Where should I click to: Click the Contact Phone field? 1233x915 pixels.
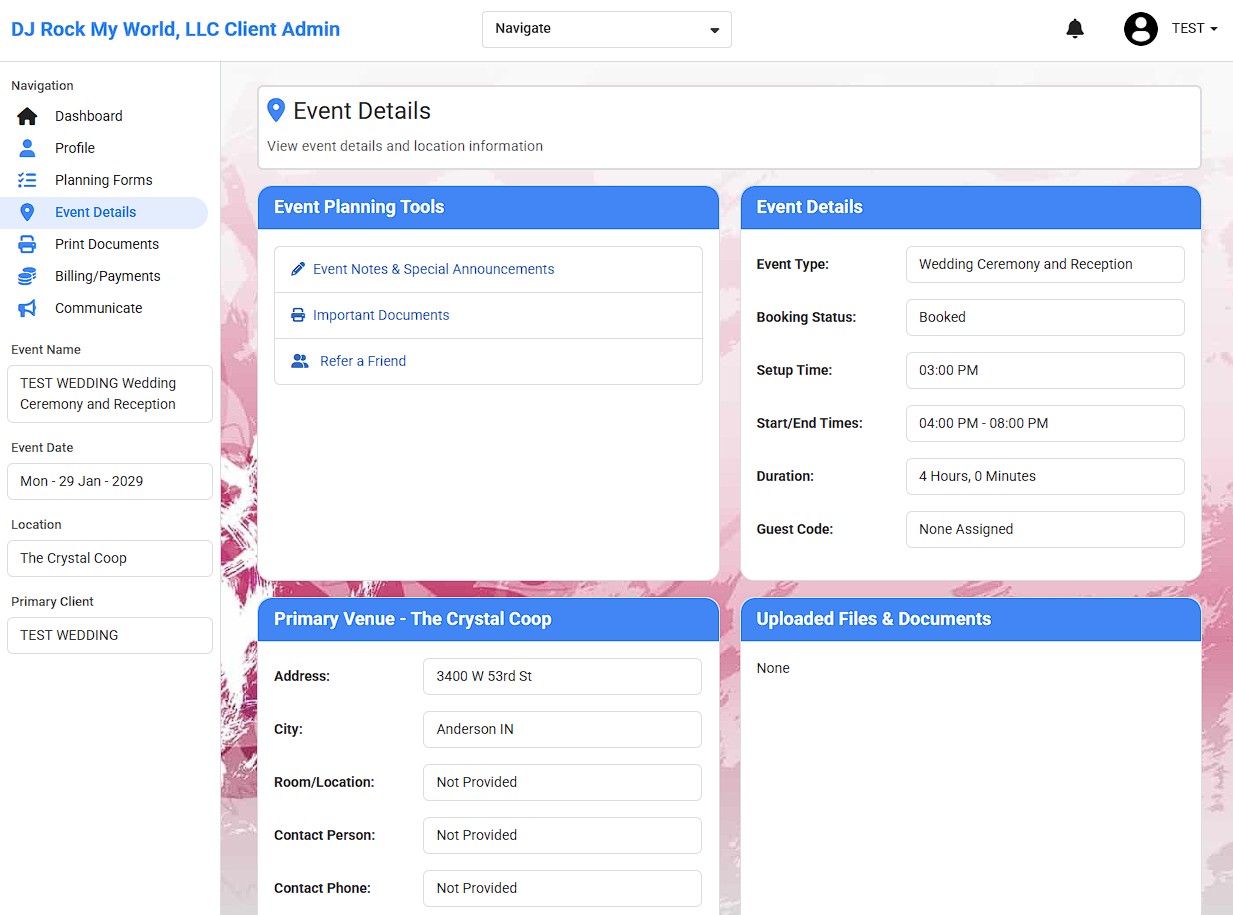(562, 888)
